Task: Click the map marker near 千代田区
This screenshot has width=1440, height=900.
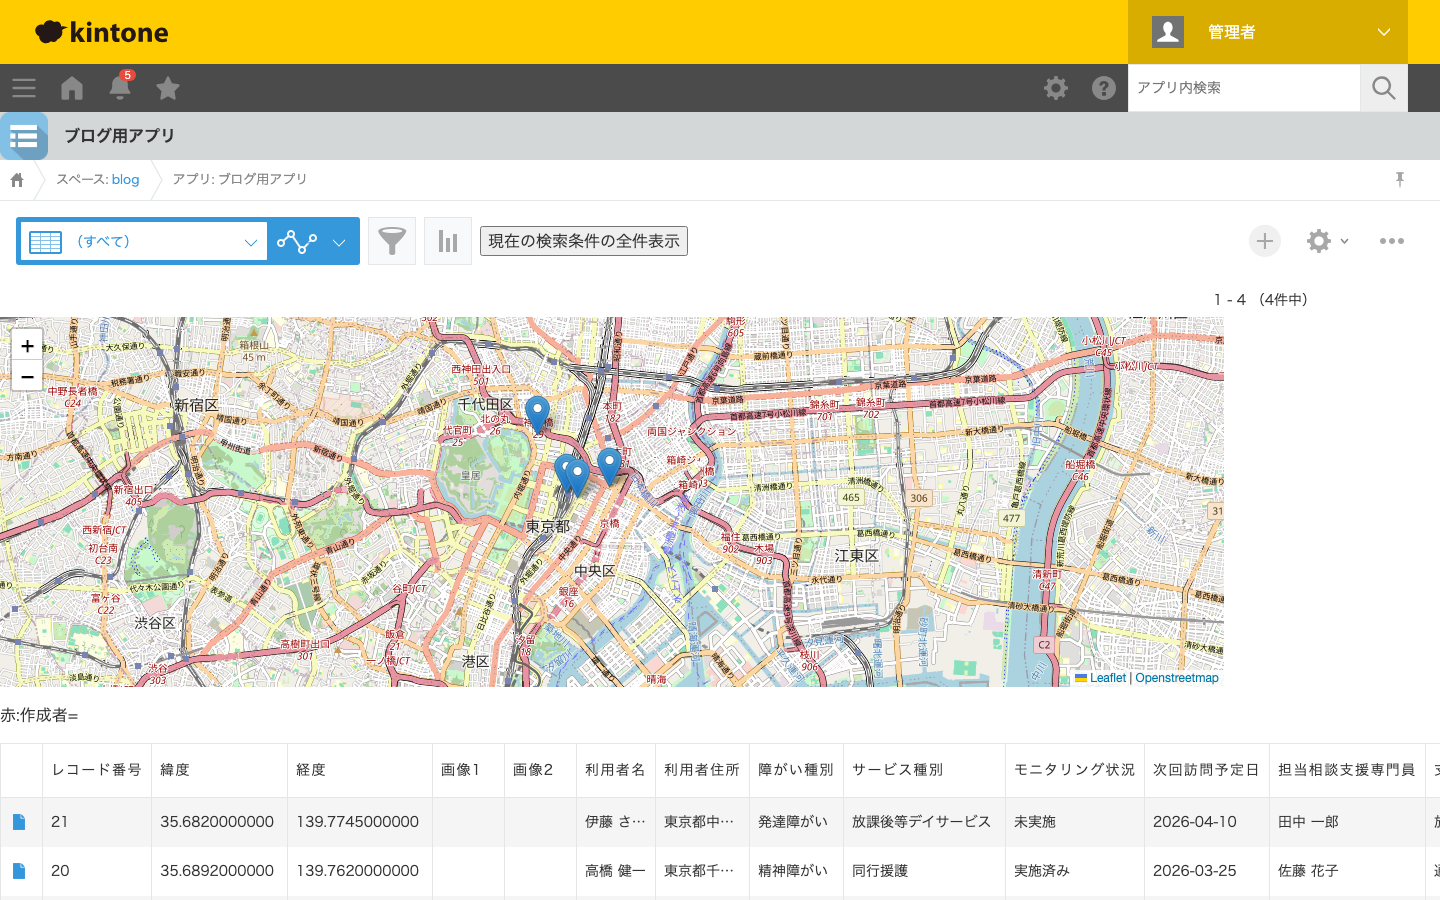Action: (x=537, y=414)
